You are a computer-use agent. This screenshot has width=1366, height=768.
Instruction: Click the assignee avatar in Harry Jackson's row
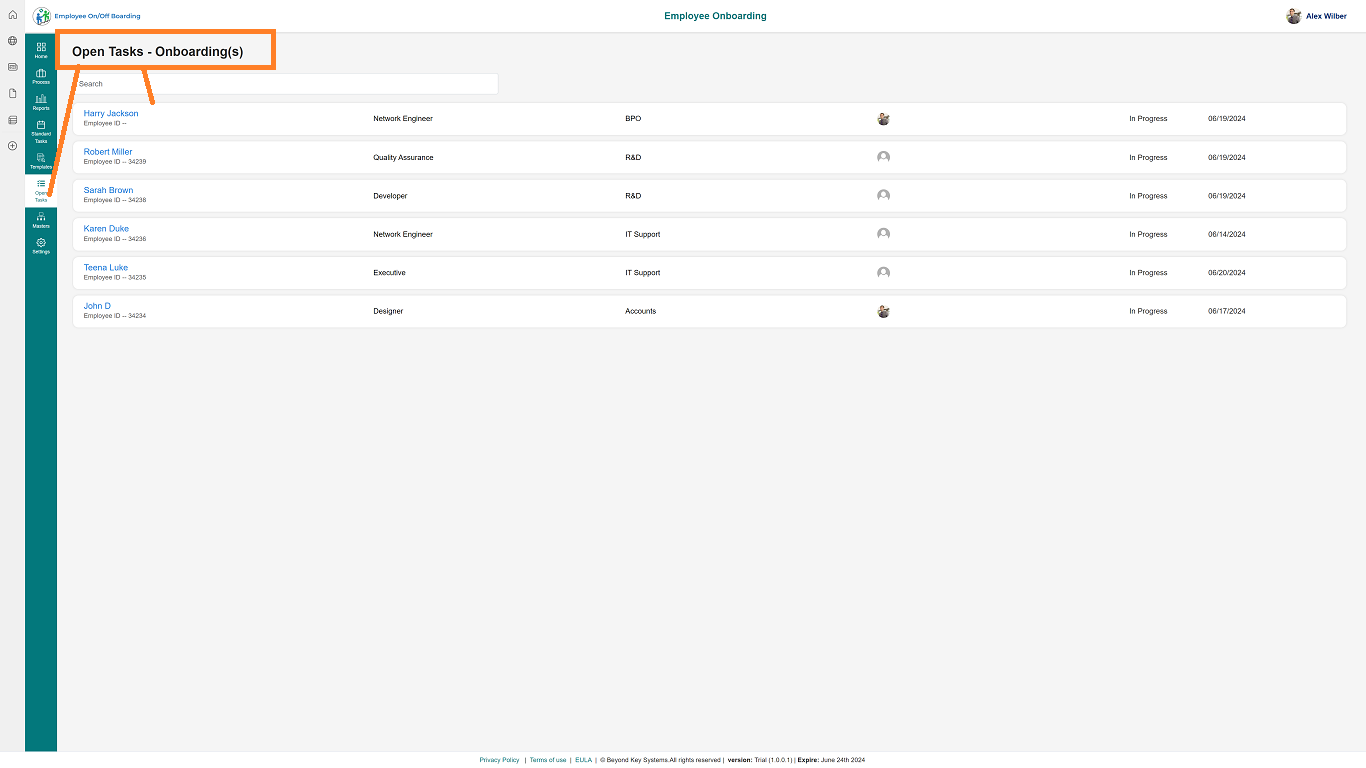pyautogui.click(x=883, y=119)
